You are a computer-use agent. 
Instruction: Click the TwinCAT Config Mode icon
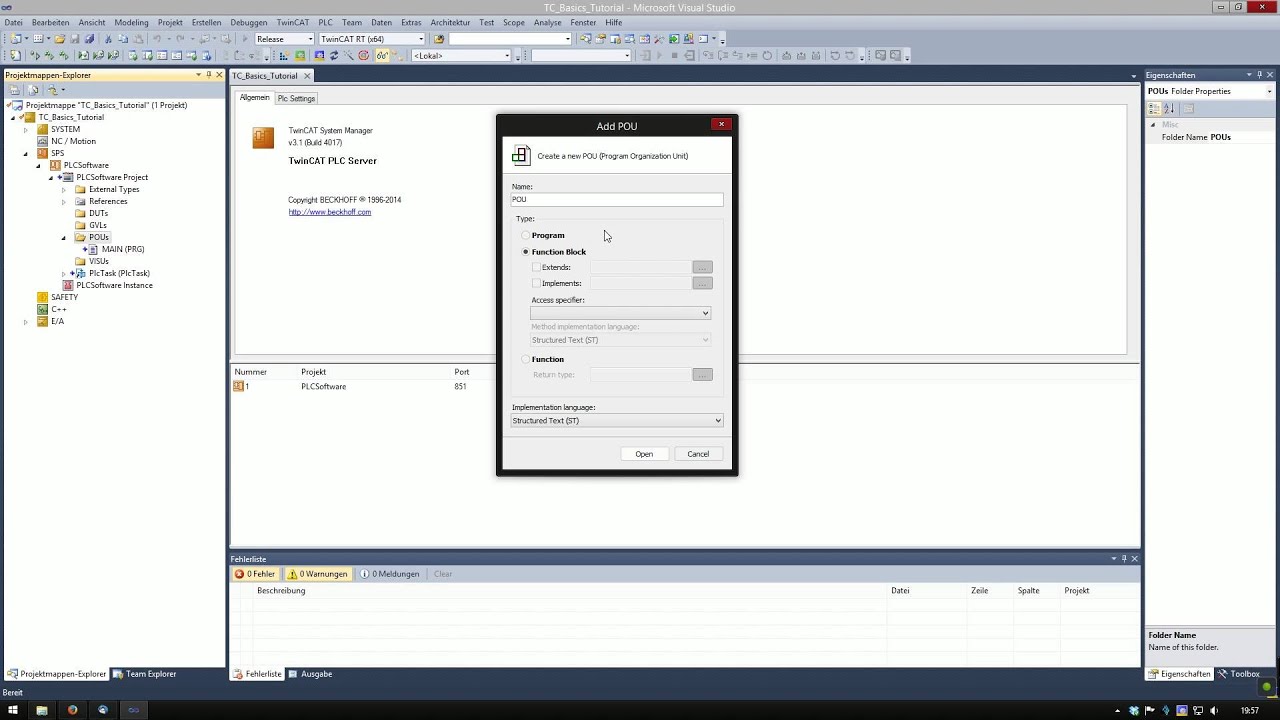320,56
